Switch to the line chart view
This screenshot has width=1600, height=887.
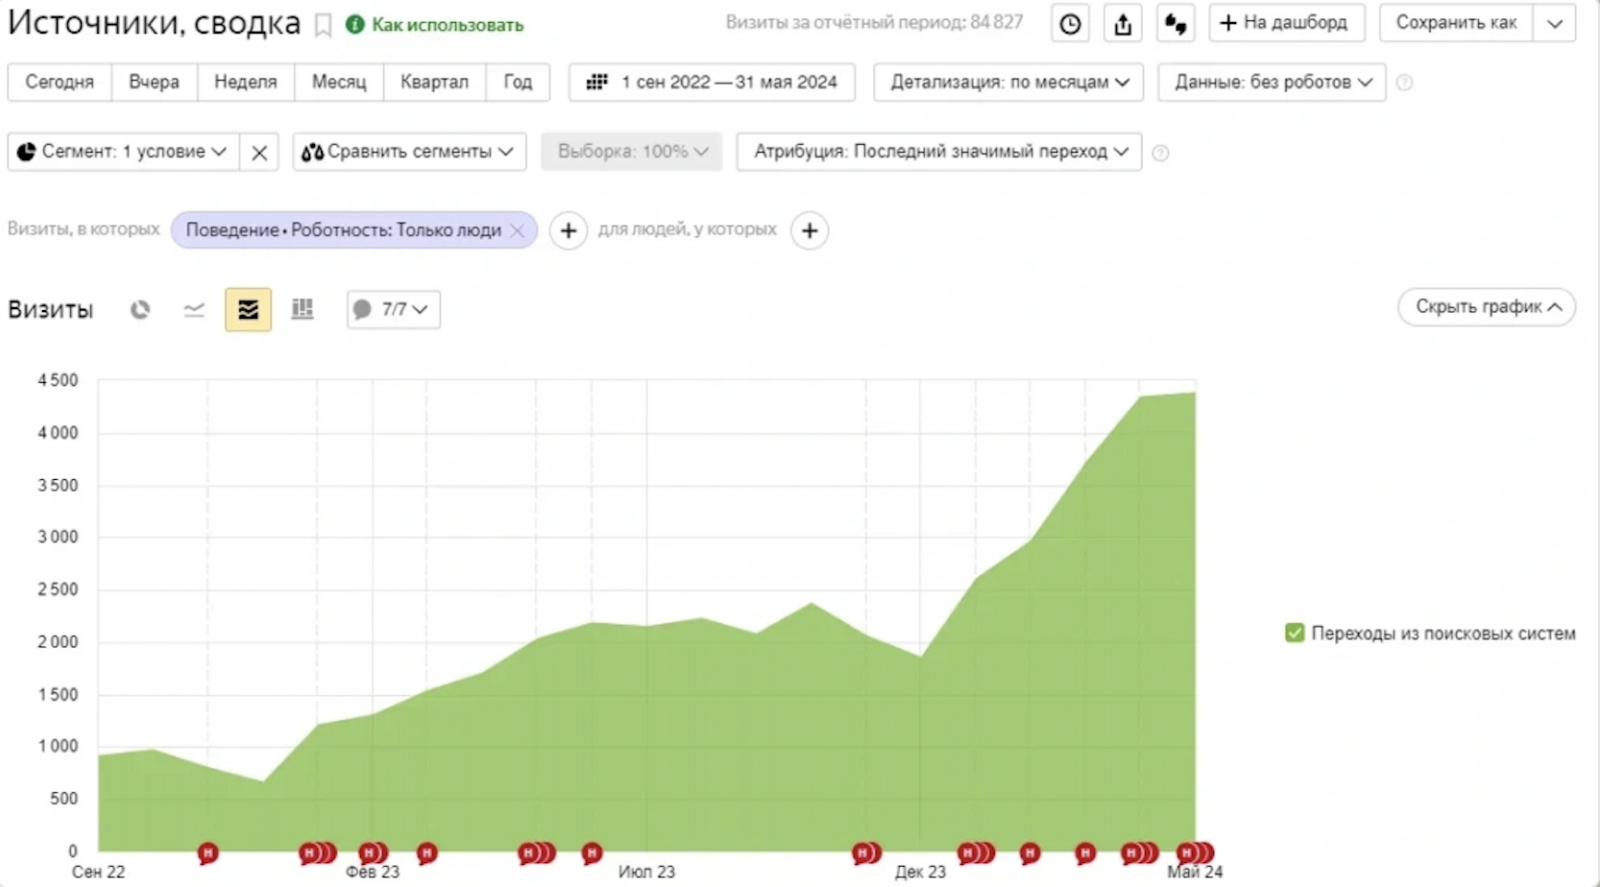(x=194, y=310)
